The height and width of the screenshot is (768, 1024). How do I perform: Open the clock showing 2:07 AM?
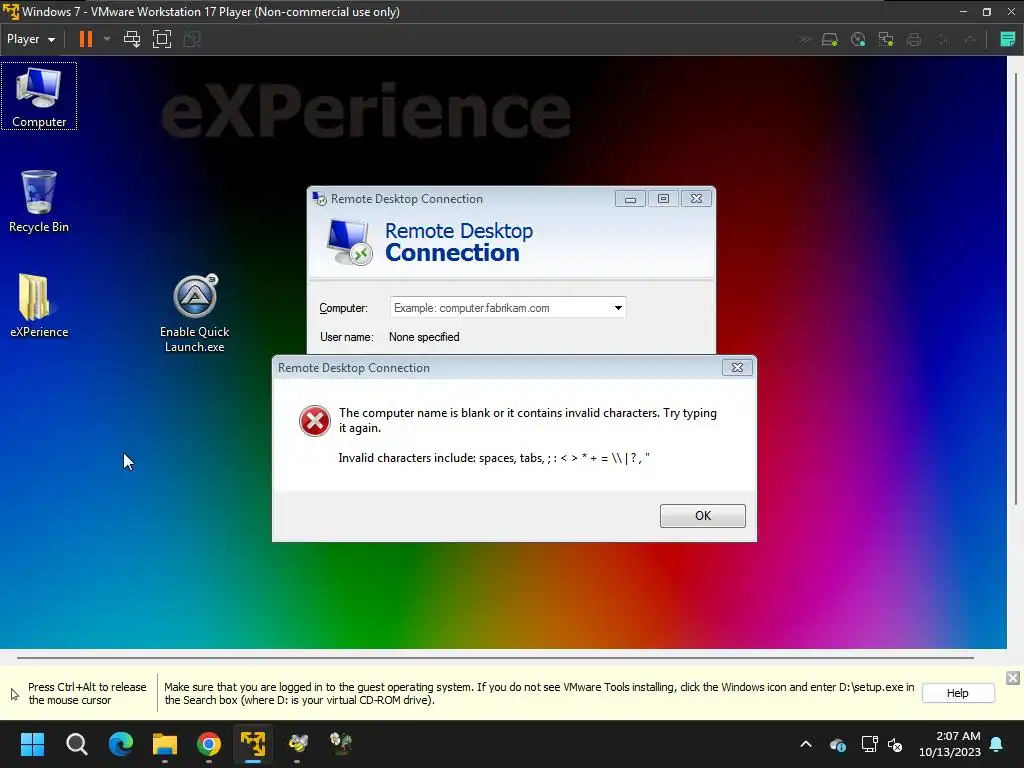pyautogui.click(x=950, y=744)
